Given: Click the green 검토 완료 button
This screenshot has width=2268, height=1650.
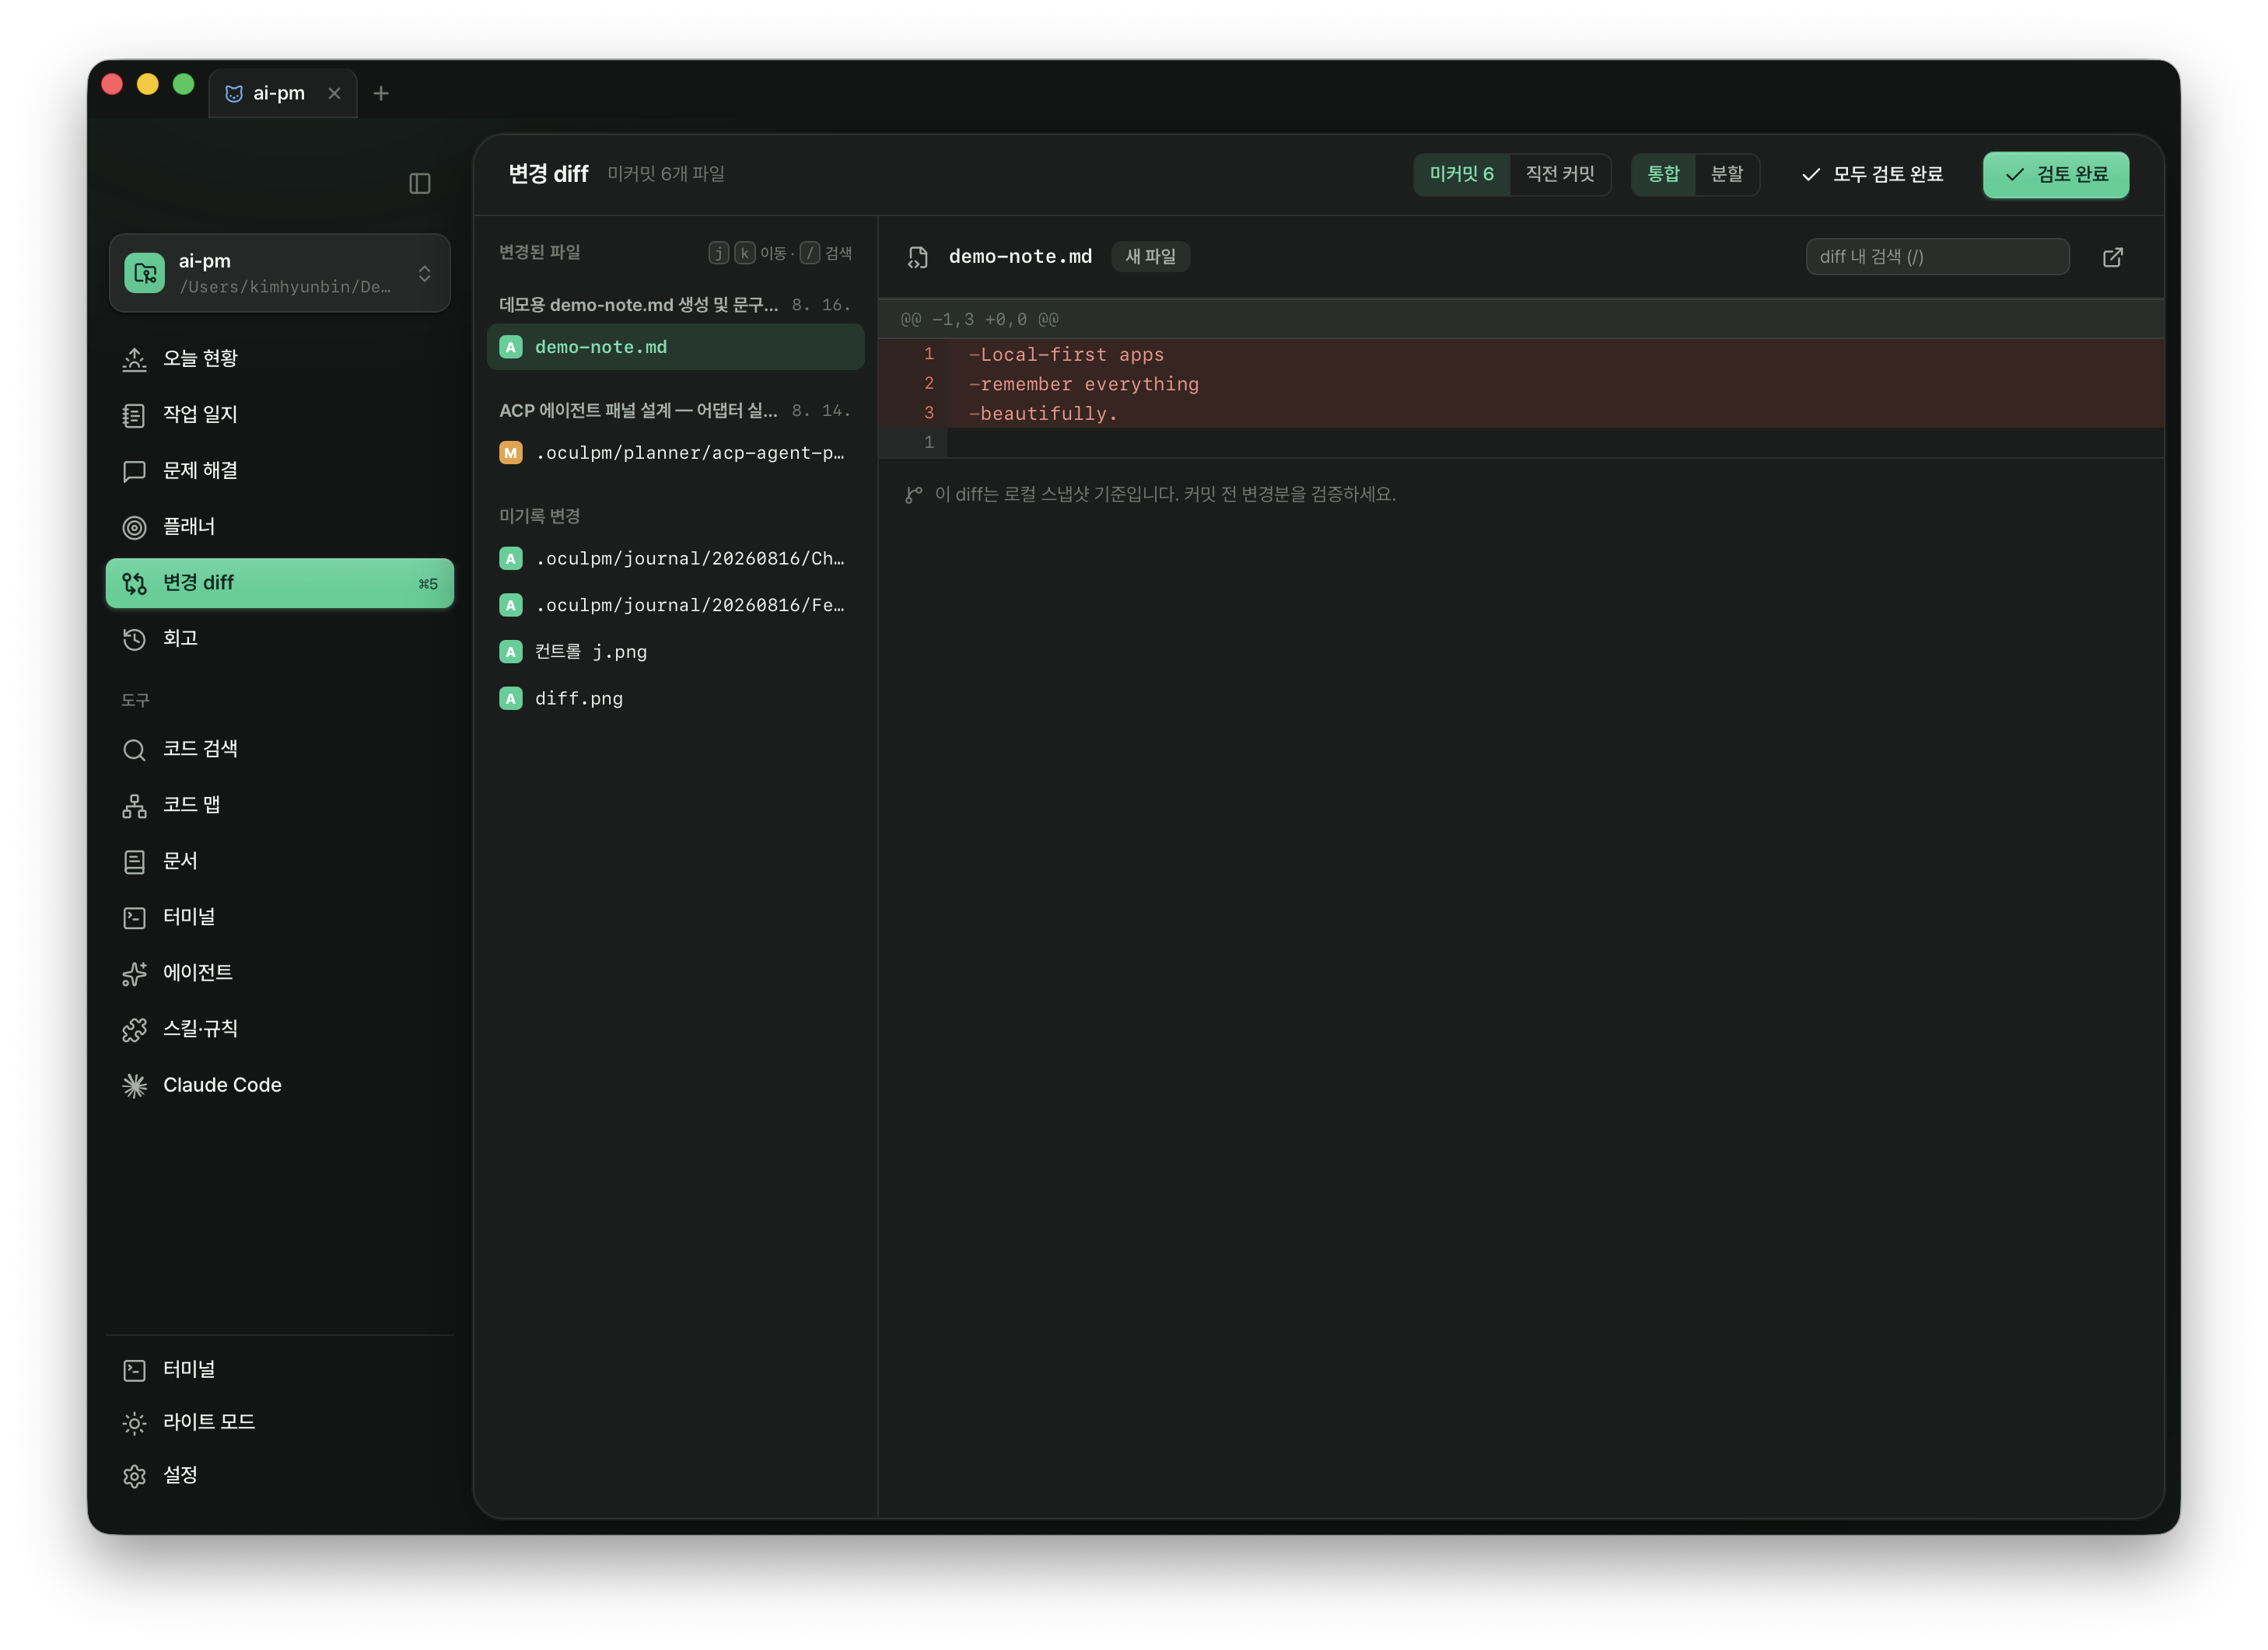Looking at the screenshot, I should tap(2056, 175).
